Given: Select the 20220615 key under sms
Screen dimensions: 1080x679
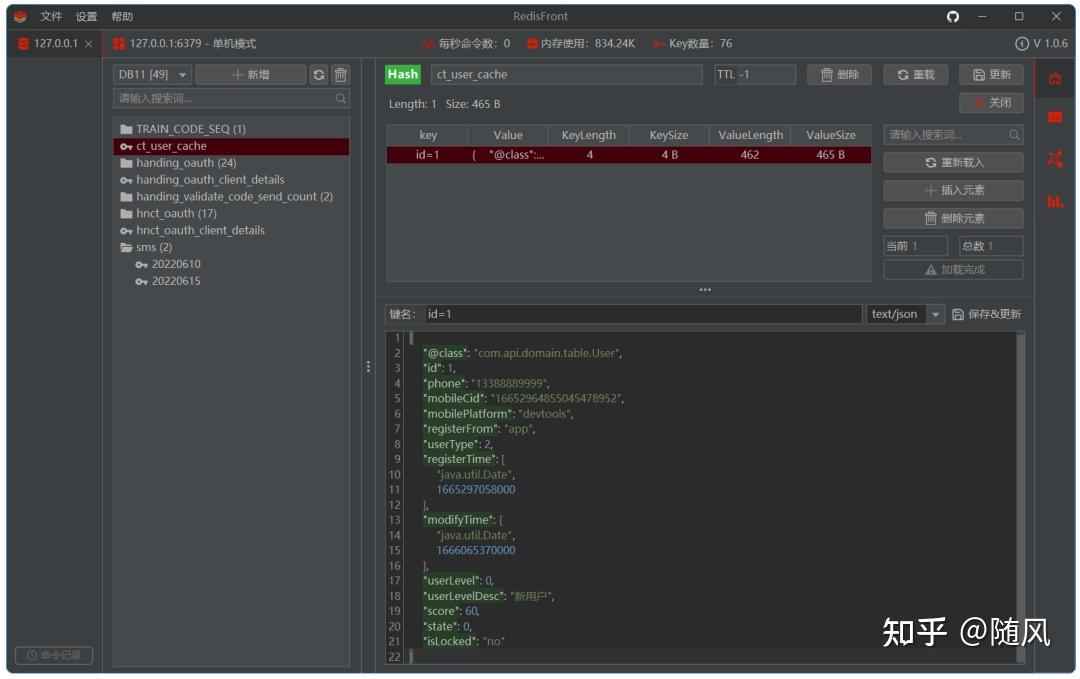Looking at the screenshot, I should pos(168,281).
